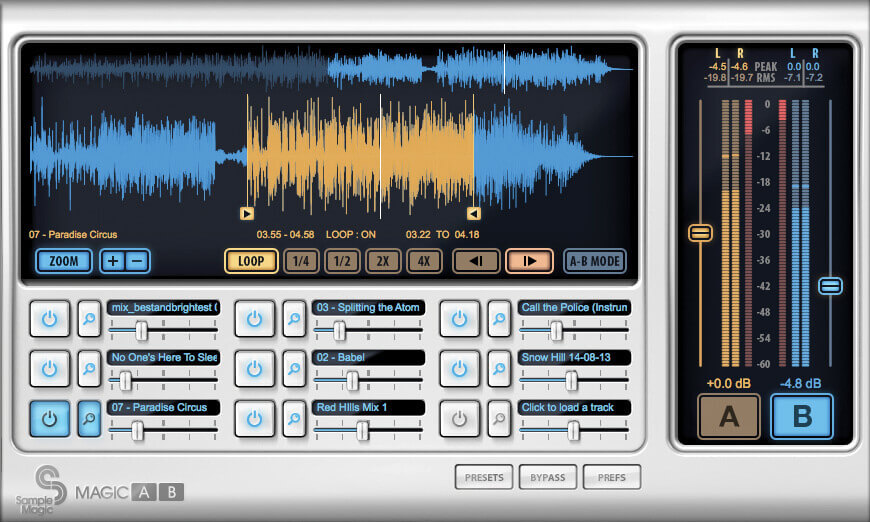The width and height of the screenshot is (870, 522).
Task: Click the orange play-forward arrow button
Action: [529, 261]
